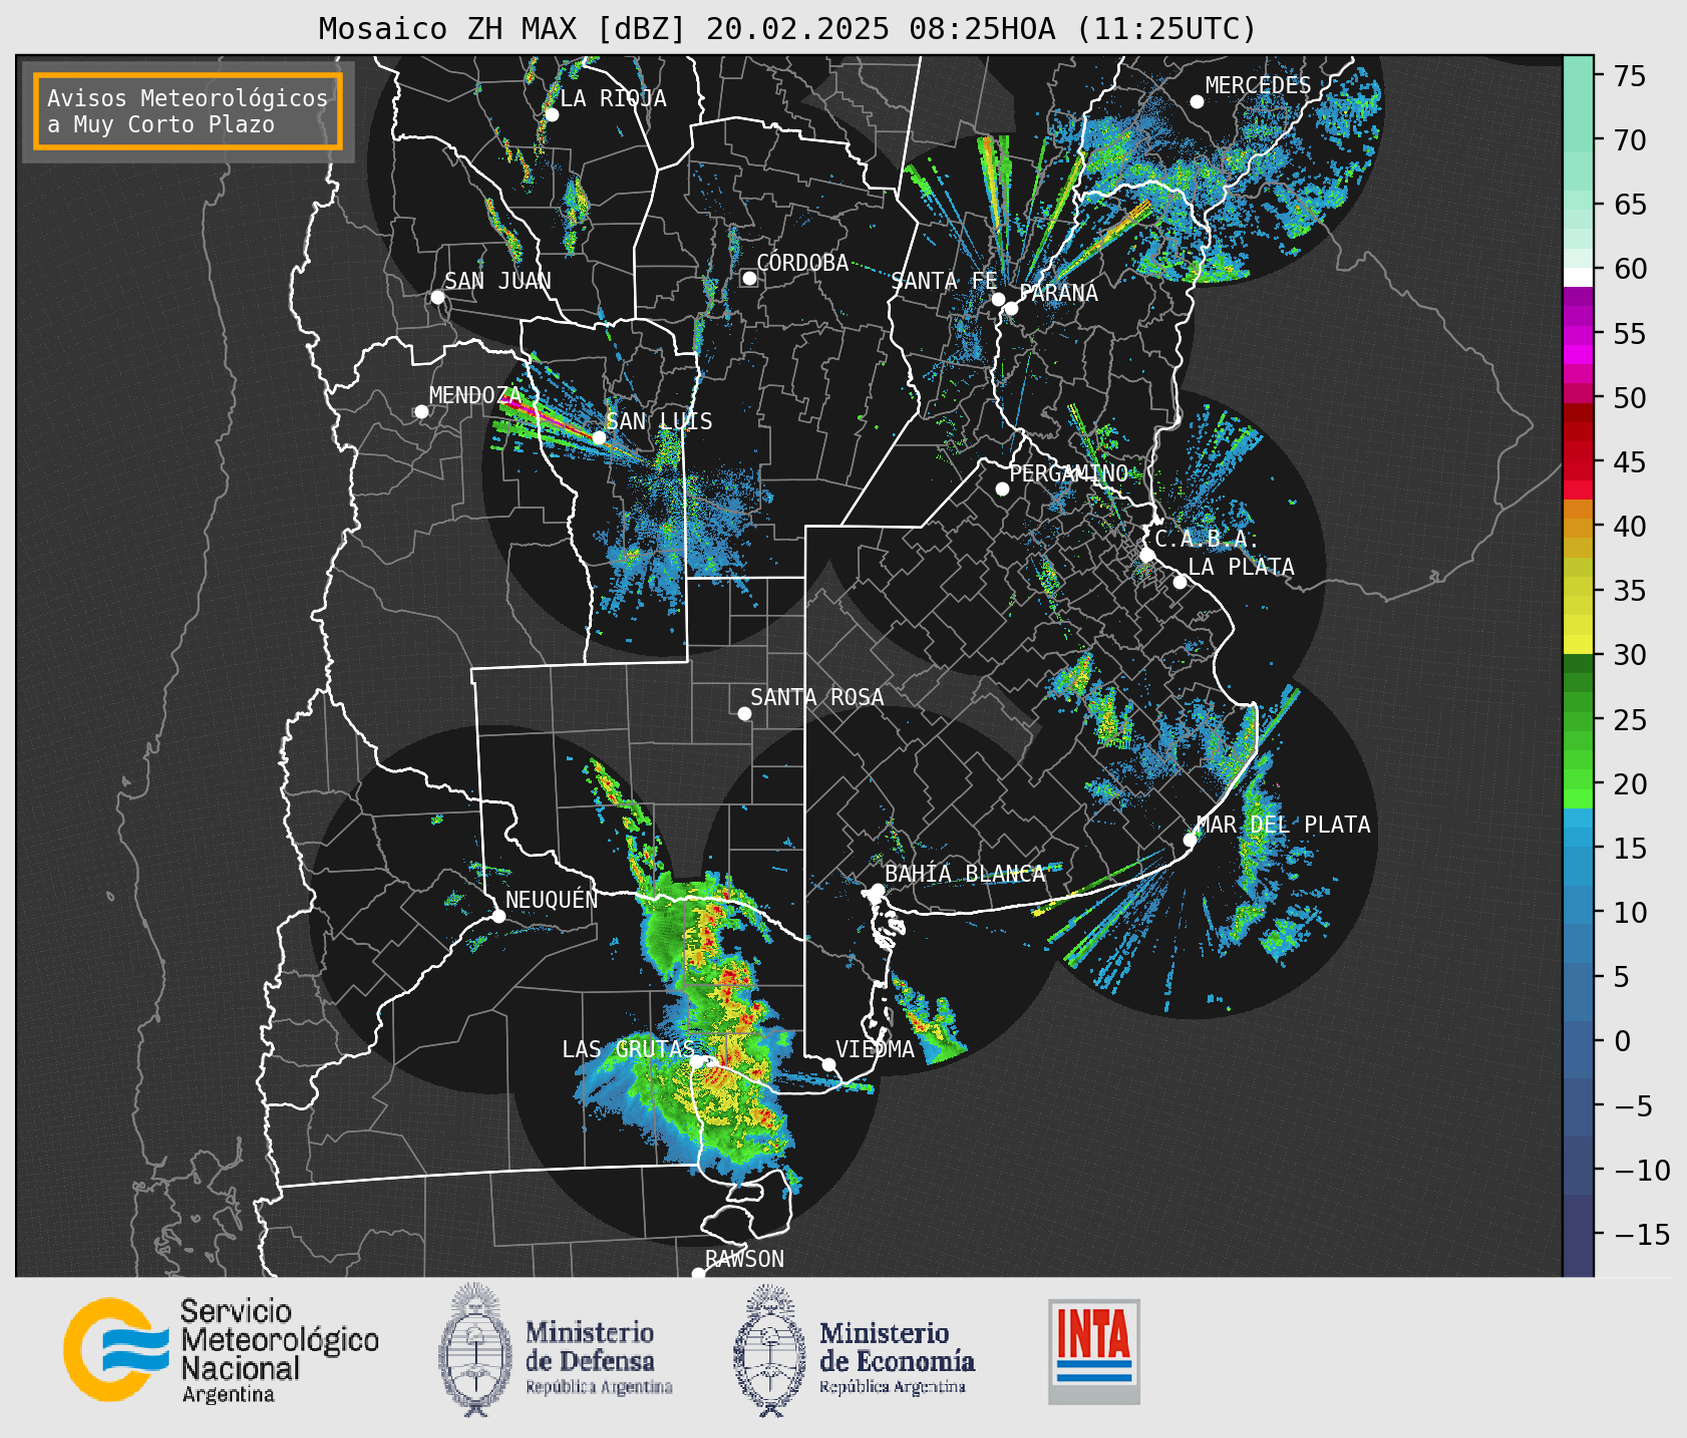Viewport: 1687px width, 1438px height.
Task: Click the red 45 dBZ color on the scale
Action: (1578, 462)
